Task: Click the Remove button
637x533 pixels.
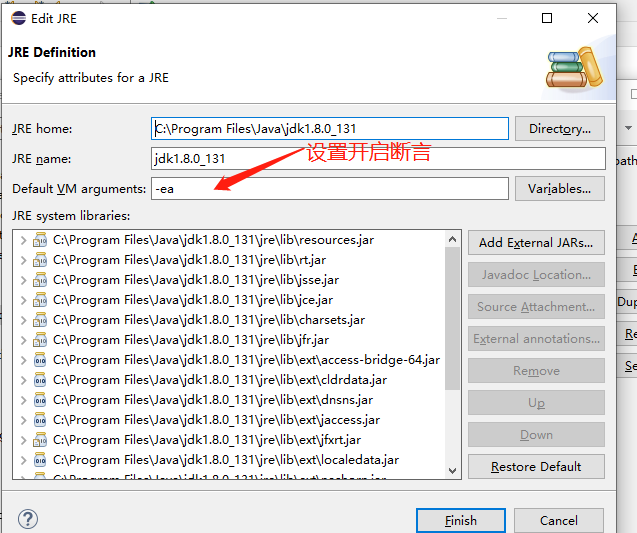Action: pyautogui.click(x=536, y=370)
